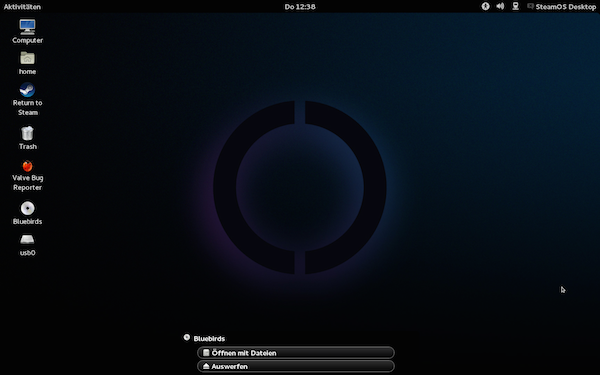Viewport: 600px width, 375px height.
Task: Open the accessibility menu in top bar
Action: point(485,6)
